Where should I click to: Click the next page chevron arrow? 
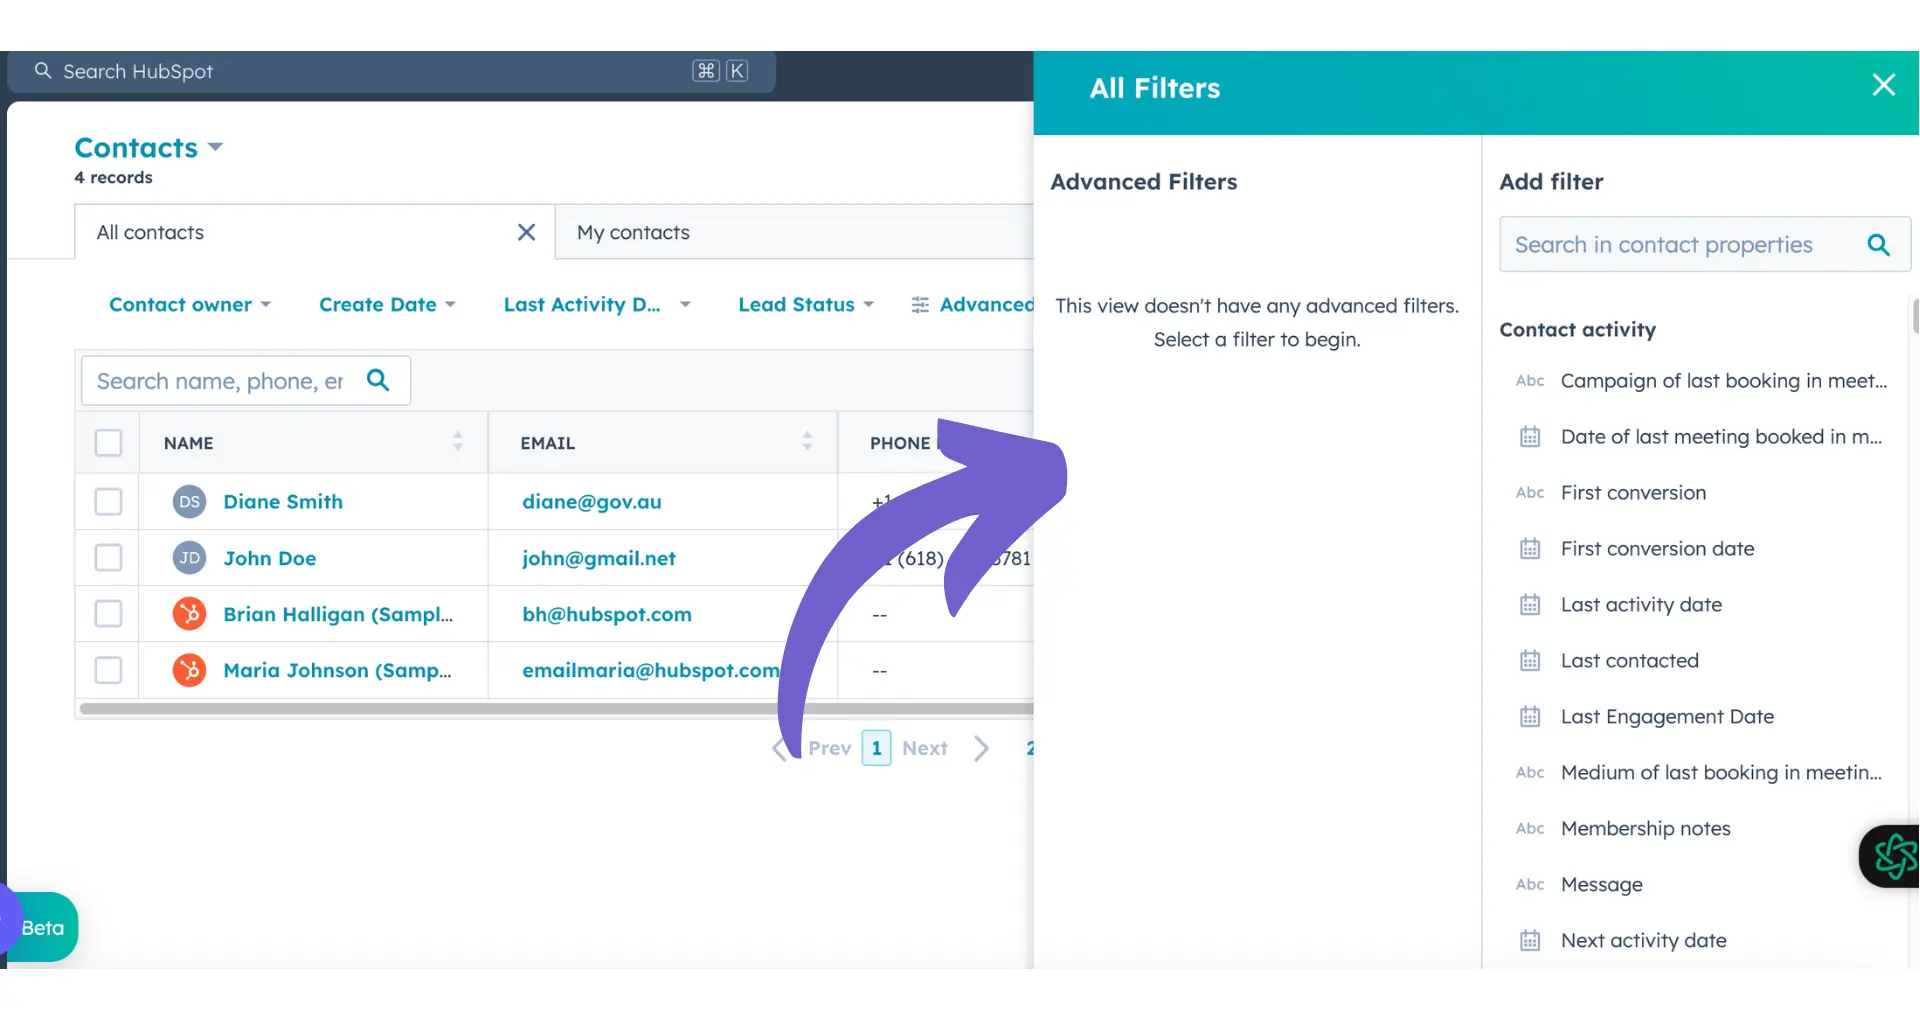(x=981, y=748)
